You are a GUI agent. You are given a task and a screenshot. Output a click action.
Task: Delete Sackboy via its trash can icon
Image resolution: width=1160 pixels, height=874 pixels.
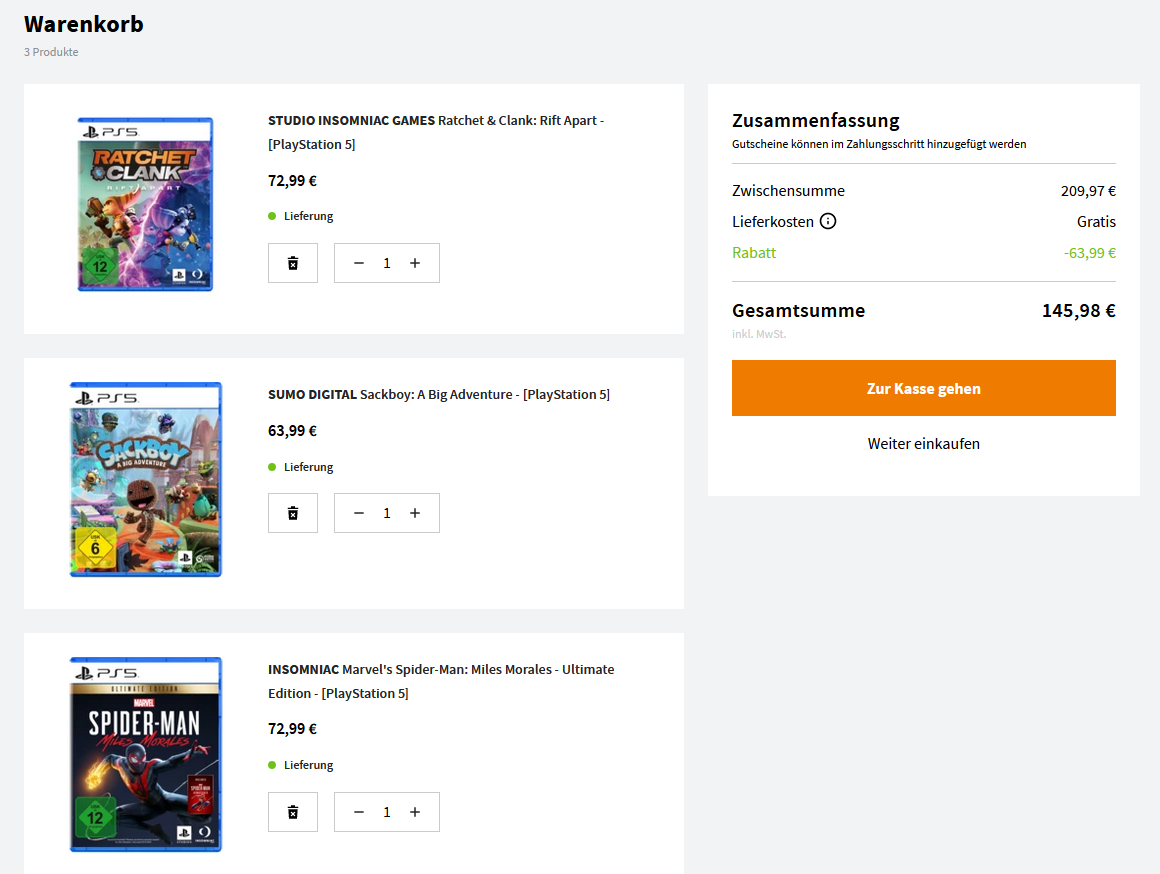pos(292,512)
